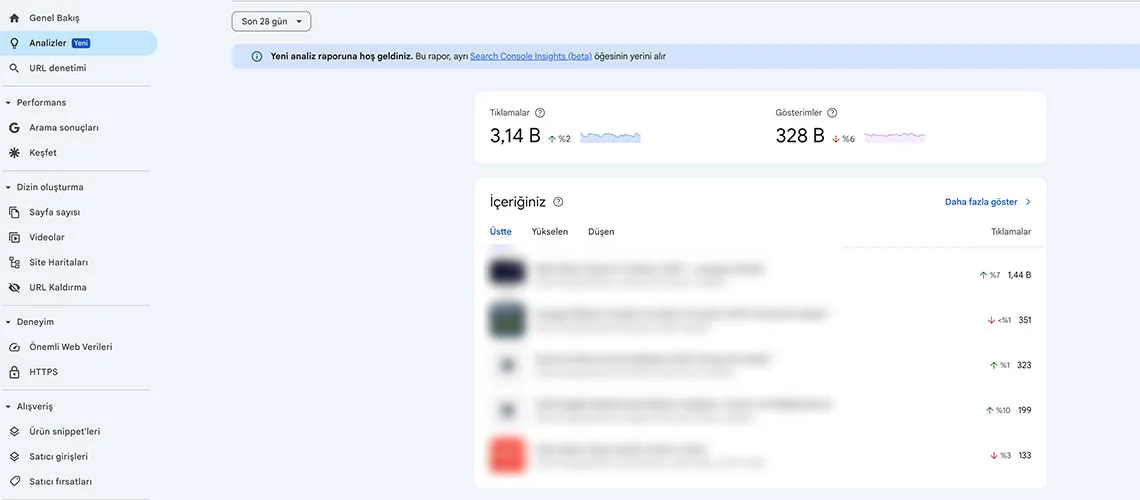The width and height of the screenshot is (1140, 500).
Task: Click help icon next to Gösterimler
Action: click(x=832, y=113)
